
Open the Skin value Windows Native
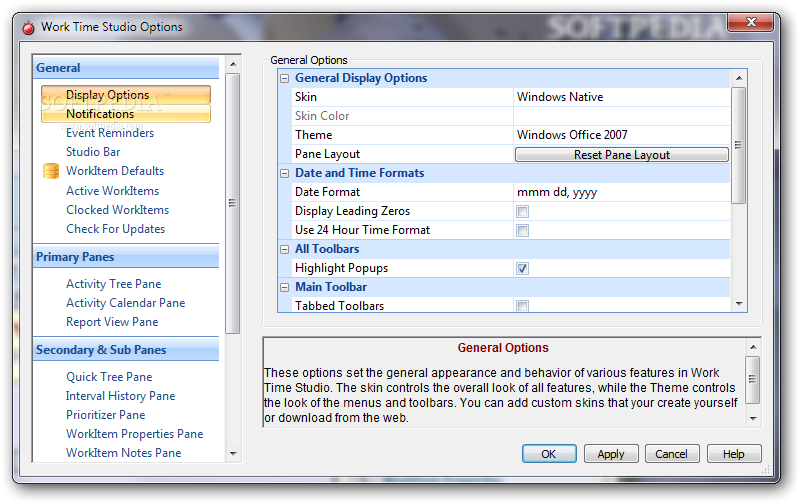click(622, 97)
